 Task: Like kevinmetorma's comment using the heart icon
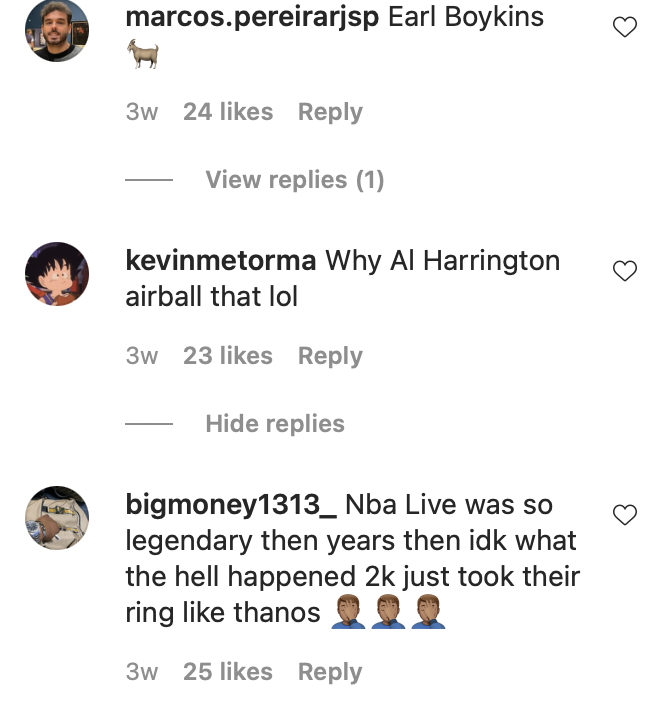click(x=624, y=270)
